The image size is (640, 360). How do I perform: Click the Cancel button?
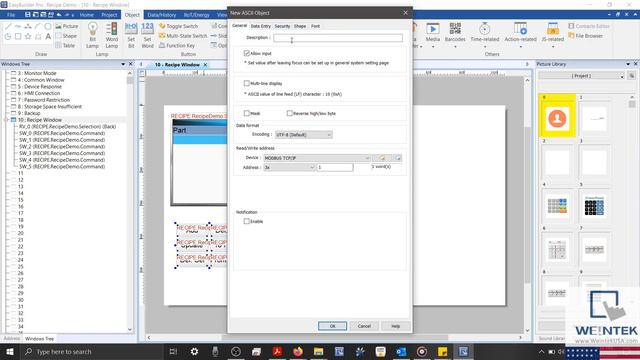tap(364, 326)
